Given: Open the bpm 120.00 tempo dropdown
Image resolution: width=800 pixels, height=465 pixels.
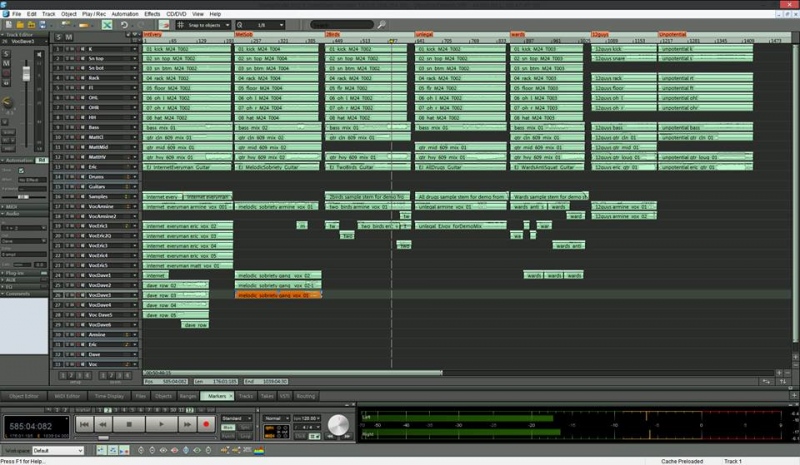Looking at the screenshot, I should (307, 418).
